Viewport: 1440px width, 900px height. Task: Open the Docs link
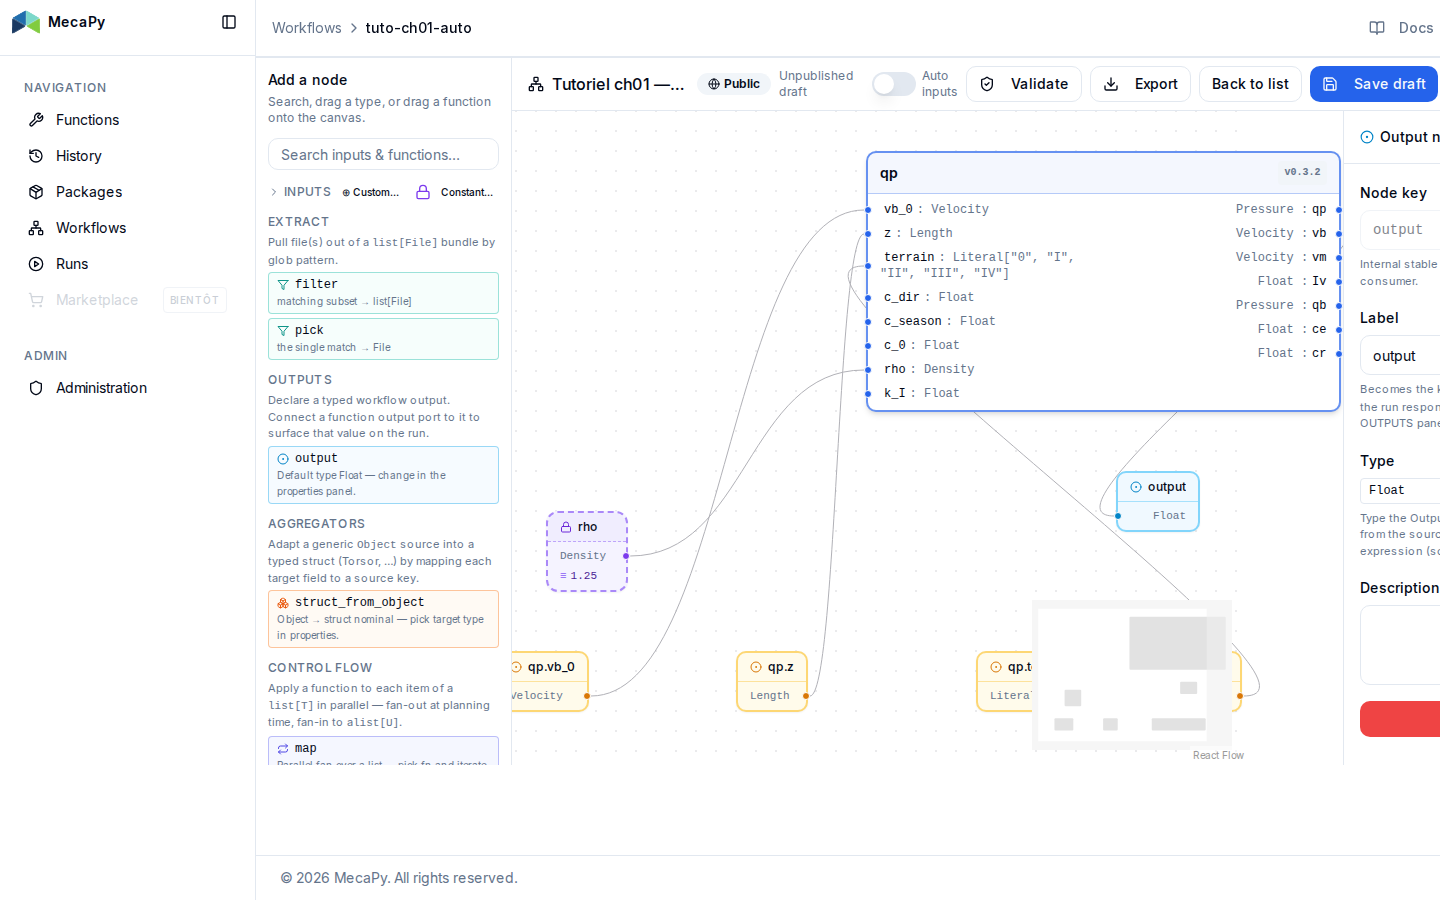(1402, 28)
